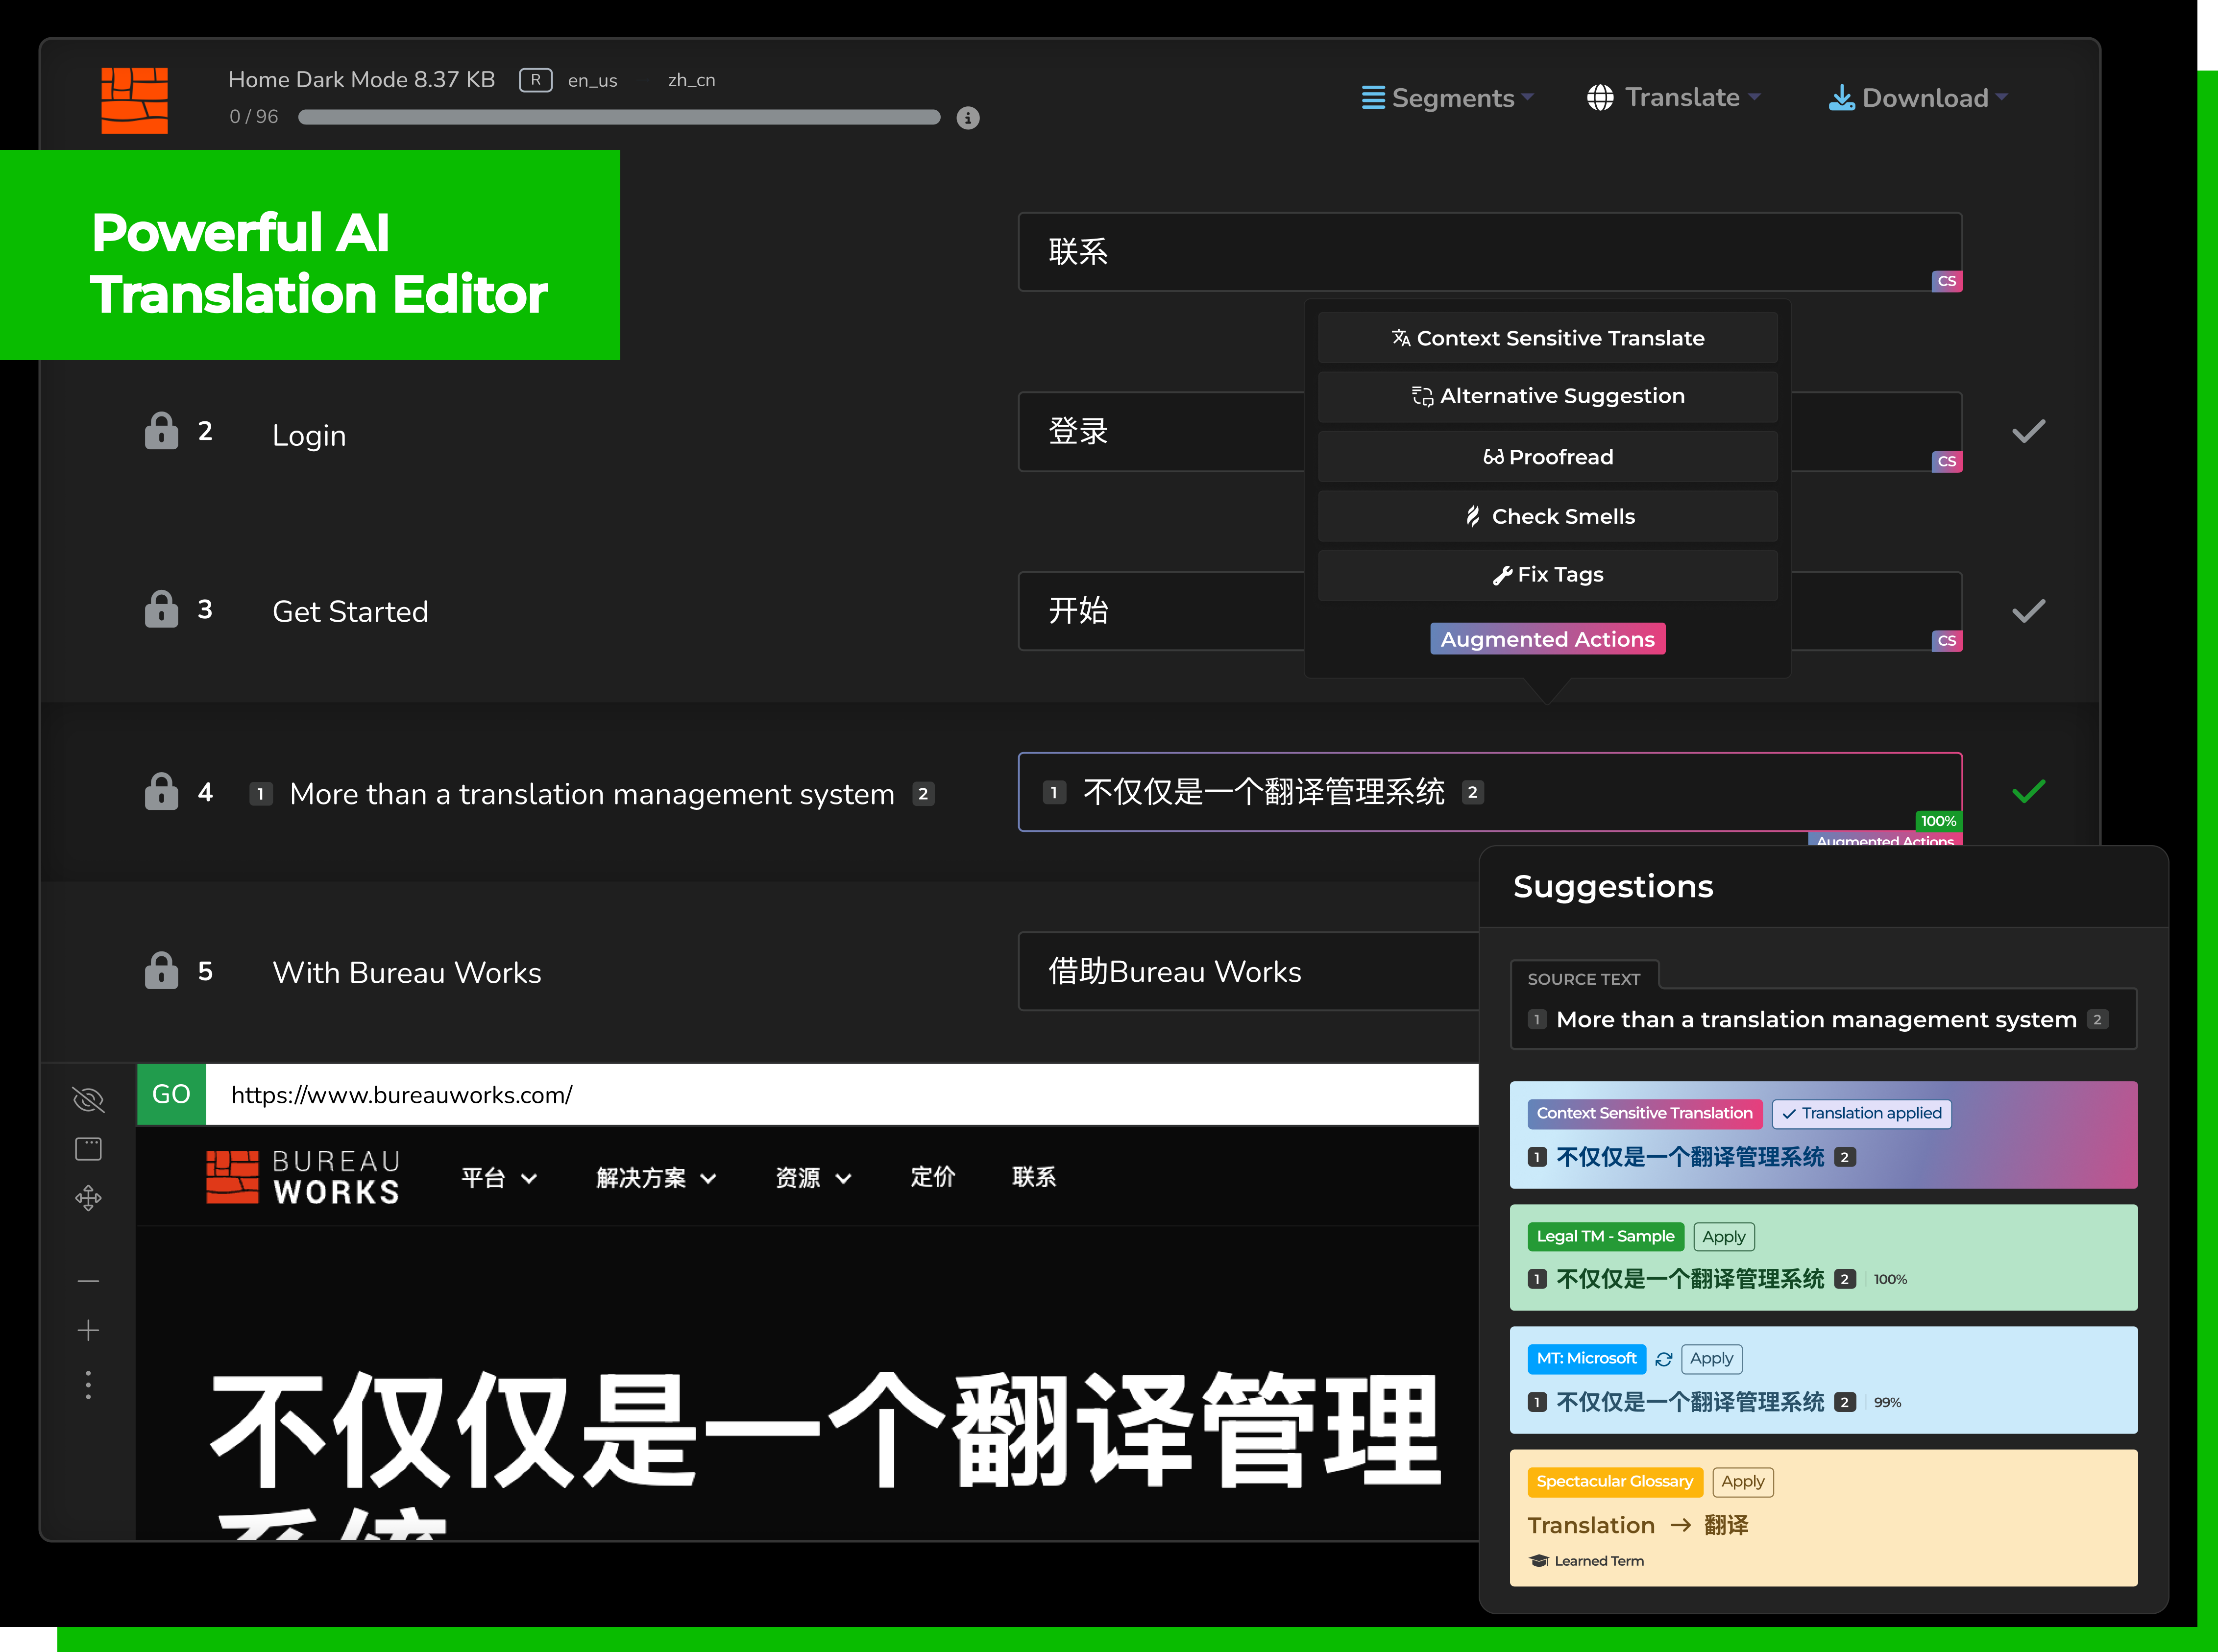Open the three-dot preview options menu
This screenshot has height=1652, width=2218.
(x=88, y=1385)
